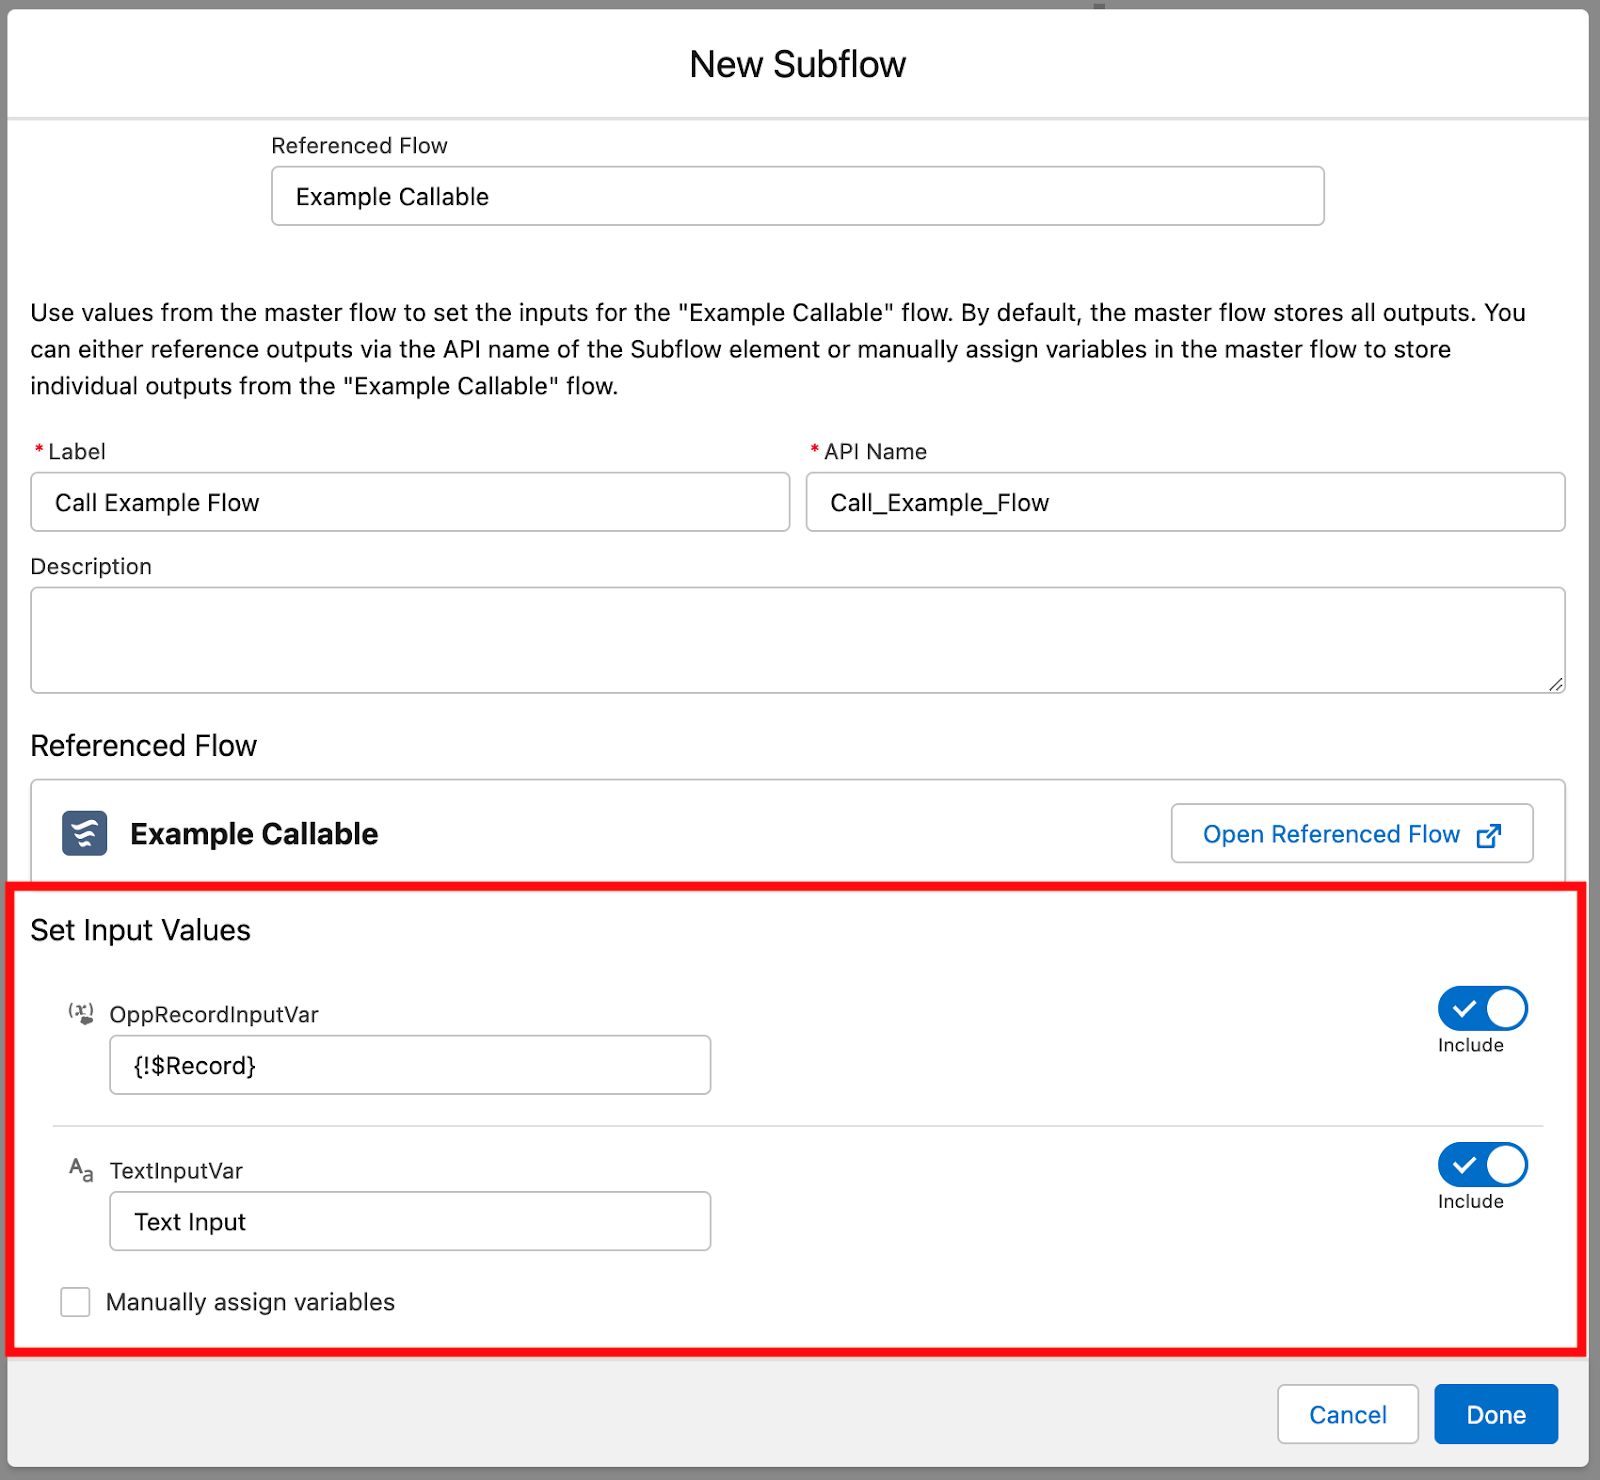Open the referenced flow in a new tab
Image resolution: width=1600 pixels, height=1480 pixels.
[x=1350, y=834]
